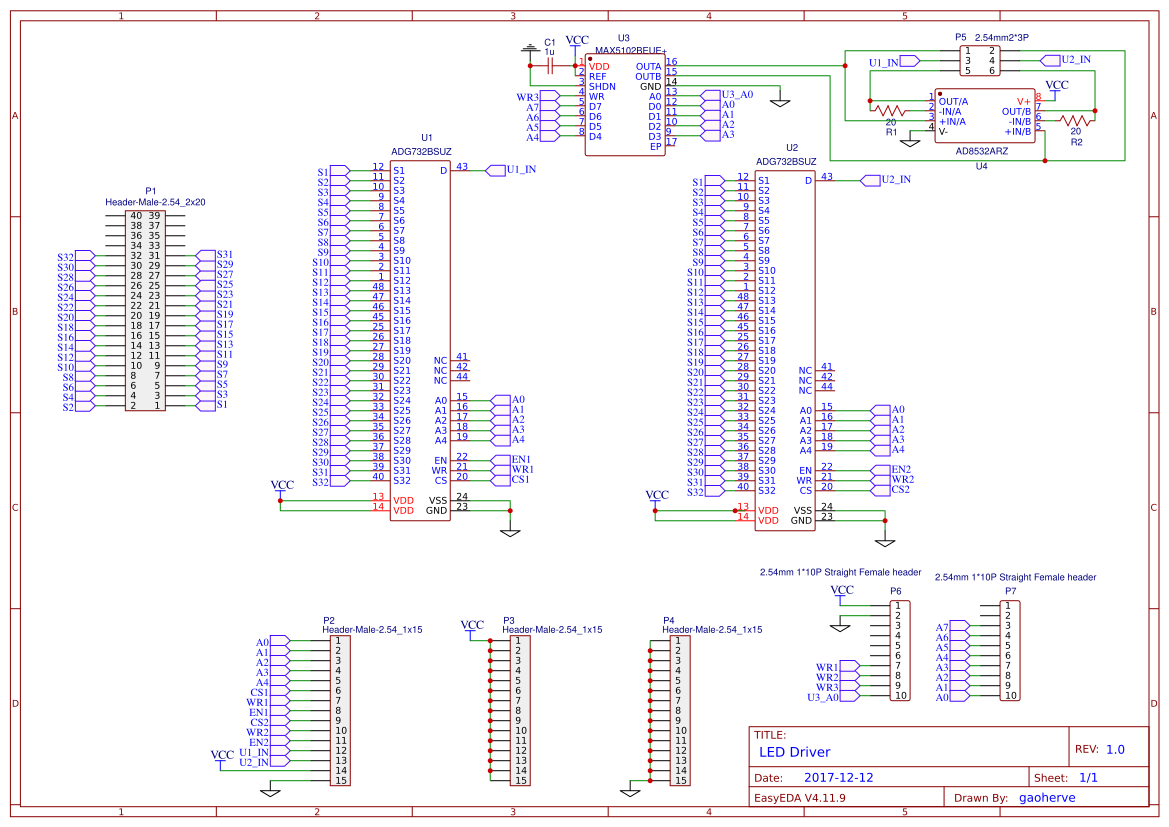The image size is (1169, 827).
Task: Select resistor R2 symbol
Action: [x=1077, y=122]
